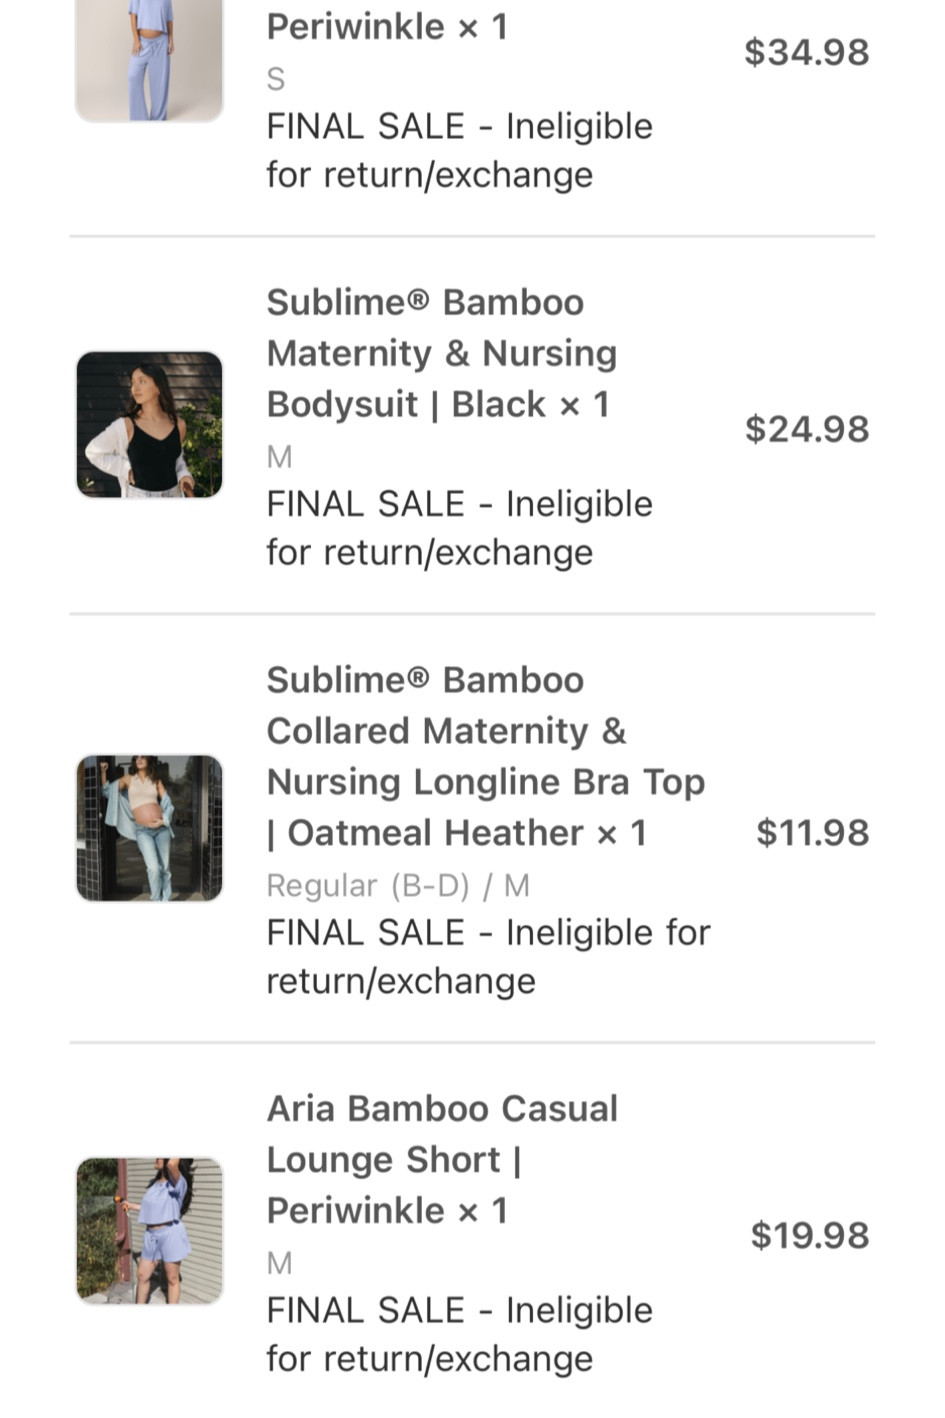Open the black bodysuit product image
945x1418 pixels.
point(149,424)
